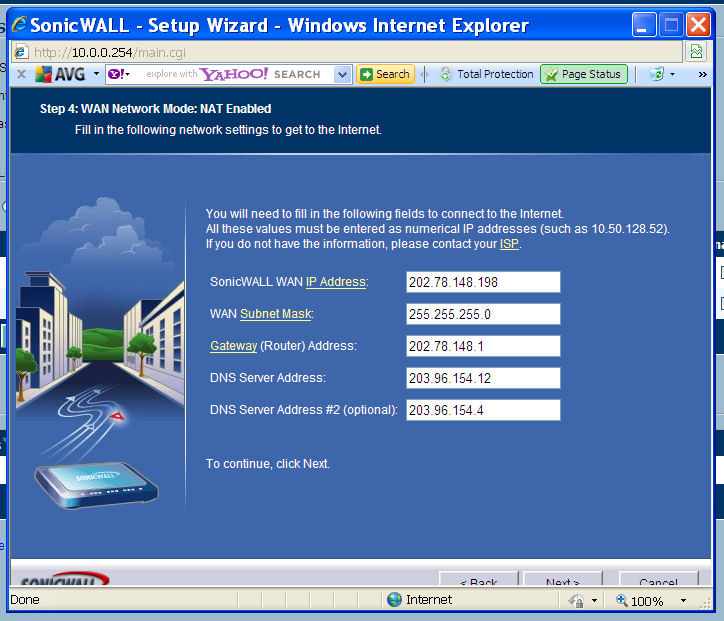The image size is (724, 621).
Task: Maximize the Setup Wizard window
Action: tap(671, 25)
